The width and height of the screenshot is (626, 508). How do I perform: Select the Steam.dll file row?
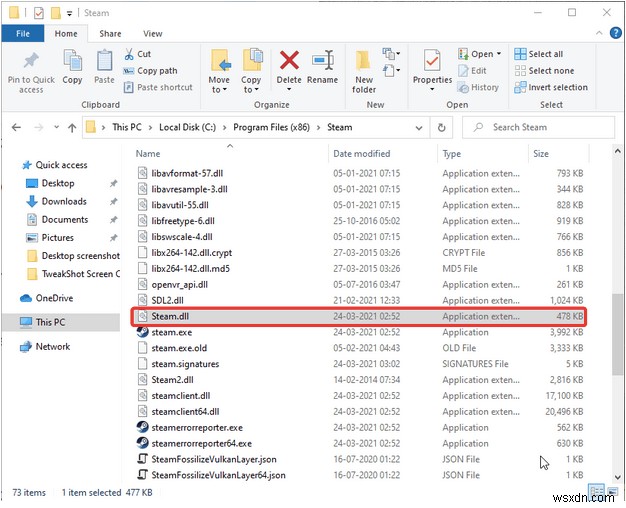[359, 316]
